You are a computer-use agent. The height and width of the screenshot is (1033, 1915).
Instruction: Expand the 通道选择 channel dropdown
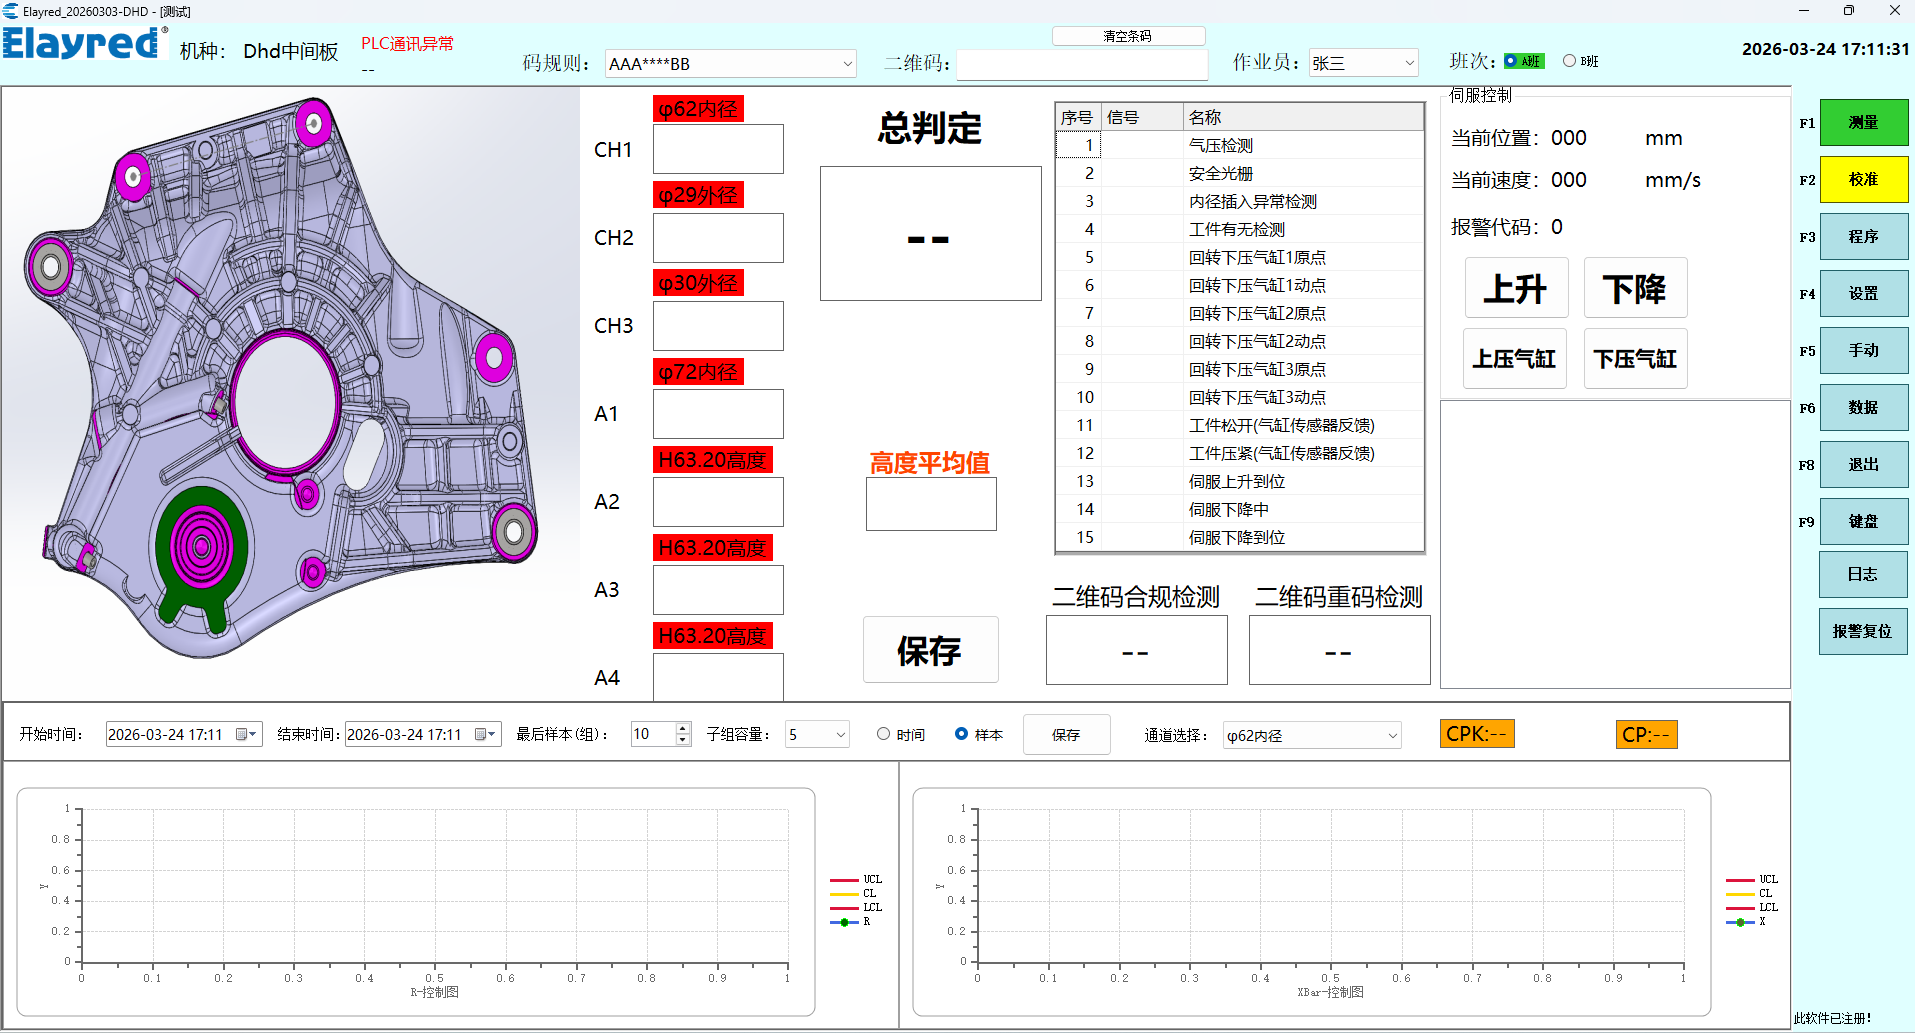click(1392, 736)
